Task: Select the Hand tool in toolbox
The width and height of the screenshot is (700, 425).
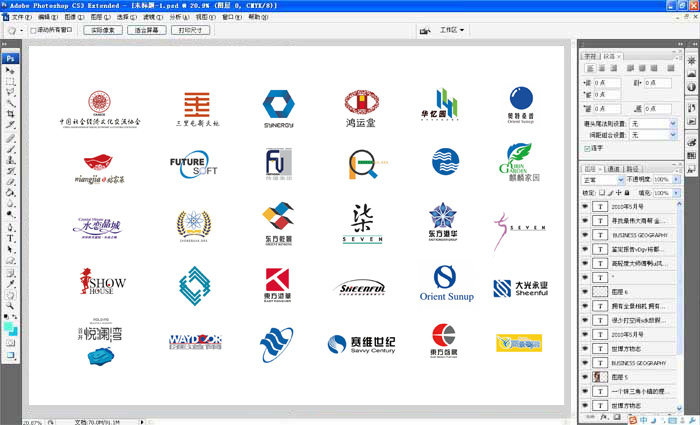Action: (10, 295)
